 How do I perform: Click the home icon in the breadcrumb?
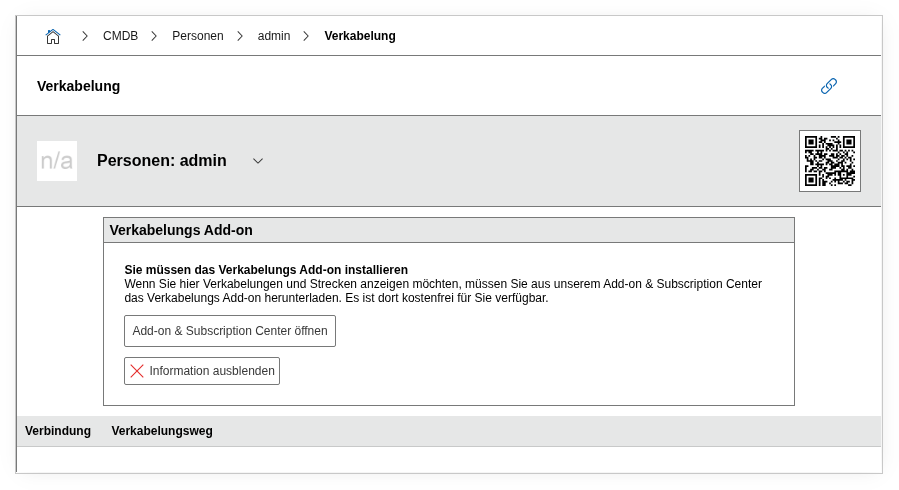(x=53, y=36)
